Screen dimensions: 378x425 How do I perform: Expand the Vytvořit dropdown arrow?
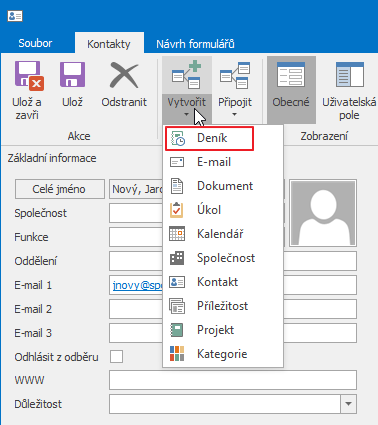click(x=186, y=114)
